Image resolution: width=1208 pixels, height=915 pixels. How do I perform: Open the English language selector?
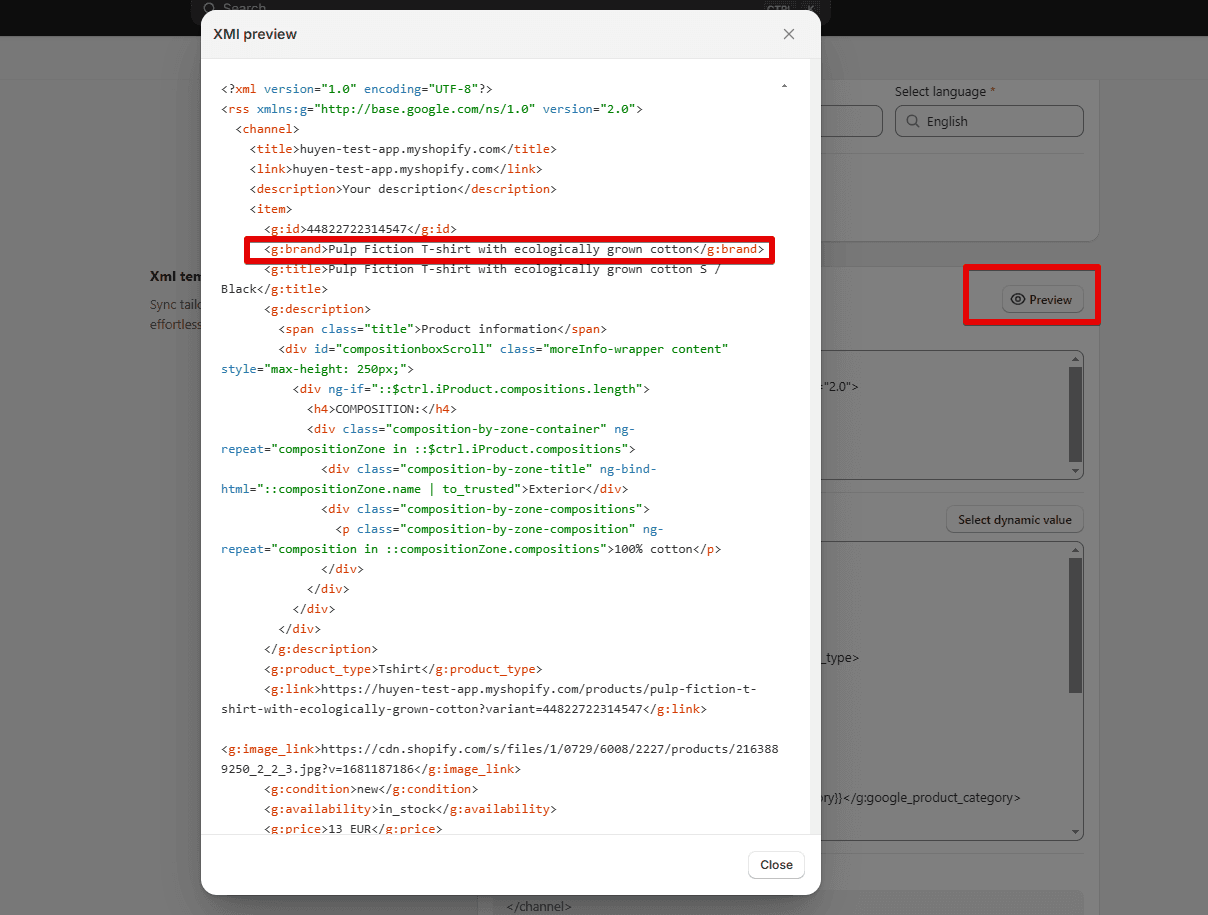[x=988, y=121]
